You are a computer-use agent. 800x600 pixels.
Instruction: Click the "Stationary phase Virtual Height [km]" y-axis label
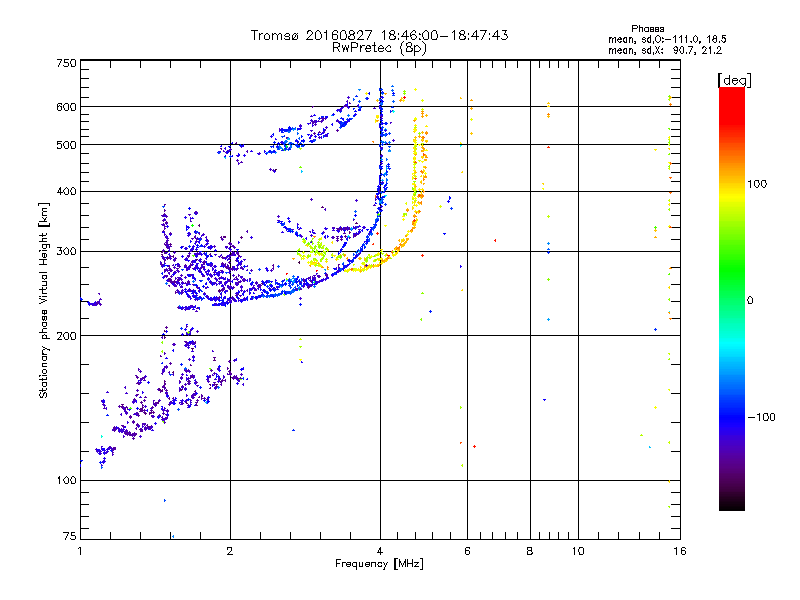44,301
